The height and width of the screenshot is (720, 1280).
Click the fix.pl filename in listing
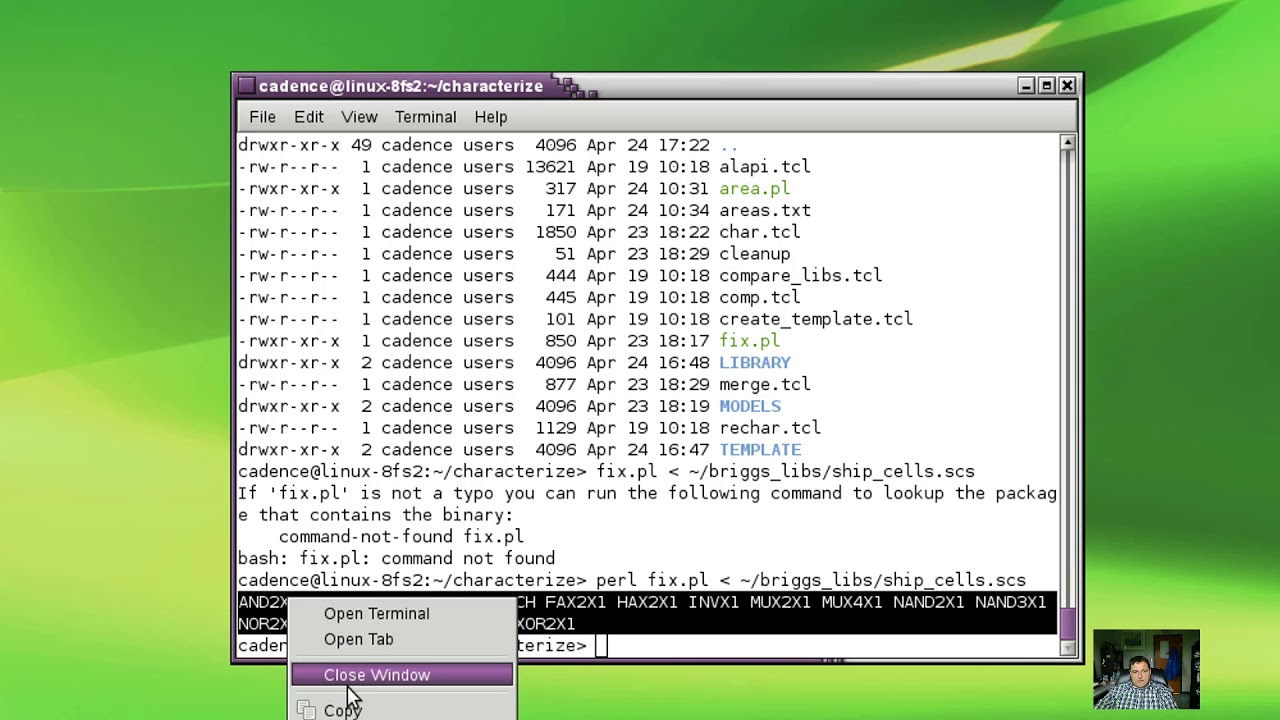[750, 341]
